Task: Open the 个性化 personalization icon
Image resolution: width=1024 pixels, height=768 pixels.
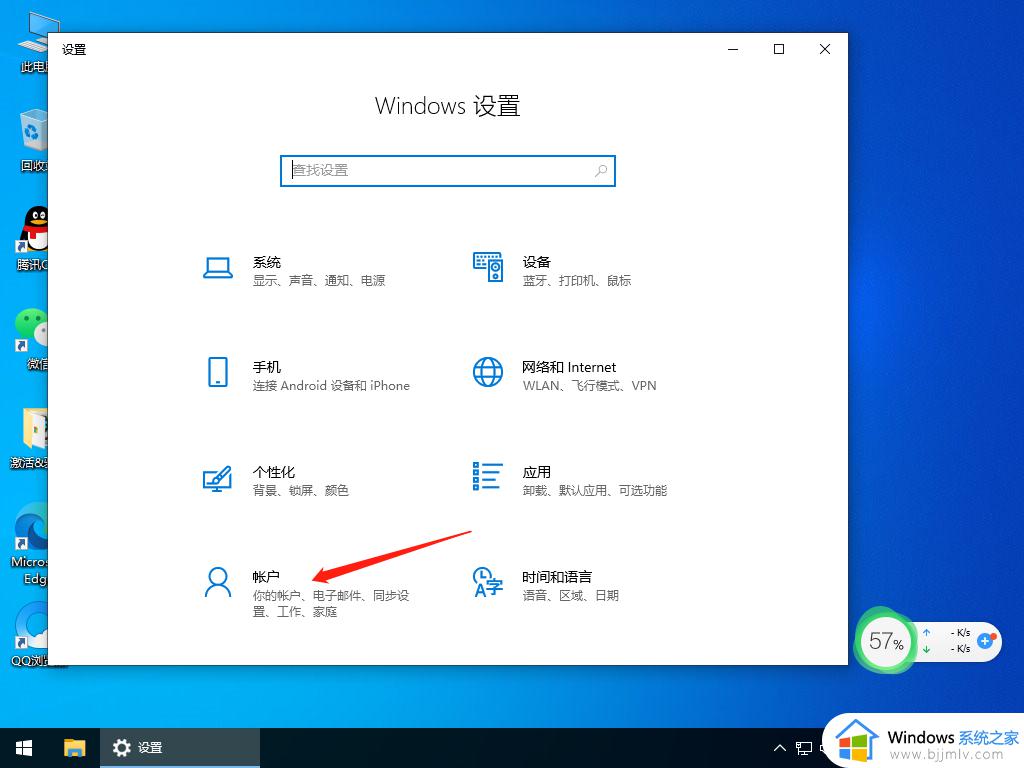Action: point(217,478)
